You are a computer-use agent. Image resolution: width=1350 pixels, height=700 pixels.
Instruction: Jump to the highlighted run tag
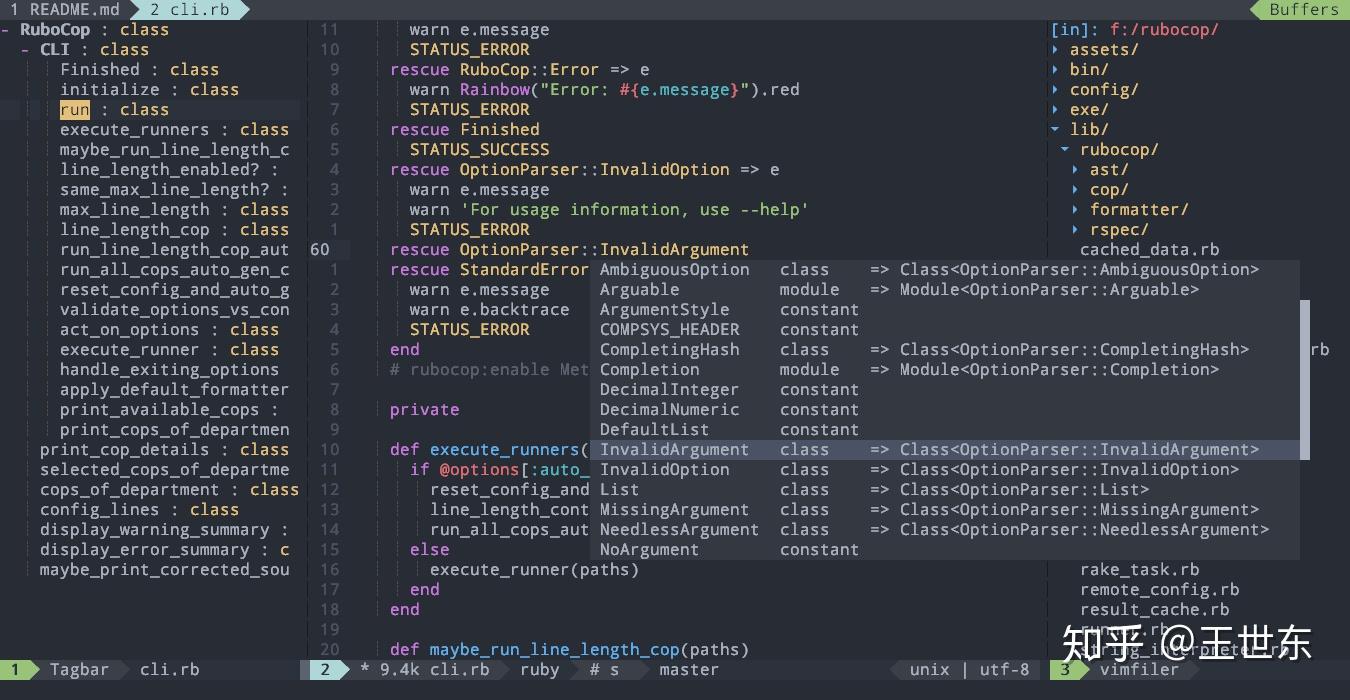point(75,110)
